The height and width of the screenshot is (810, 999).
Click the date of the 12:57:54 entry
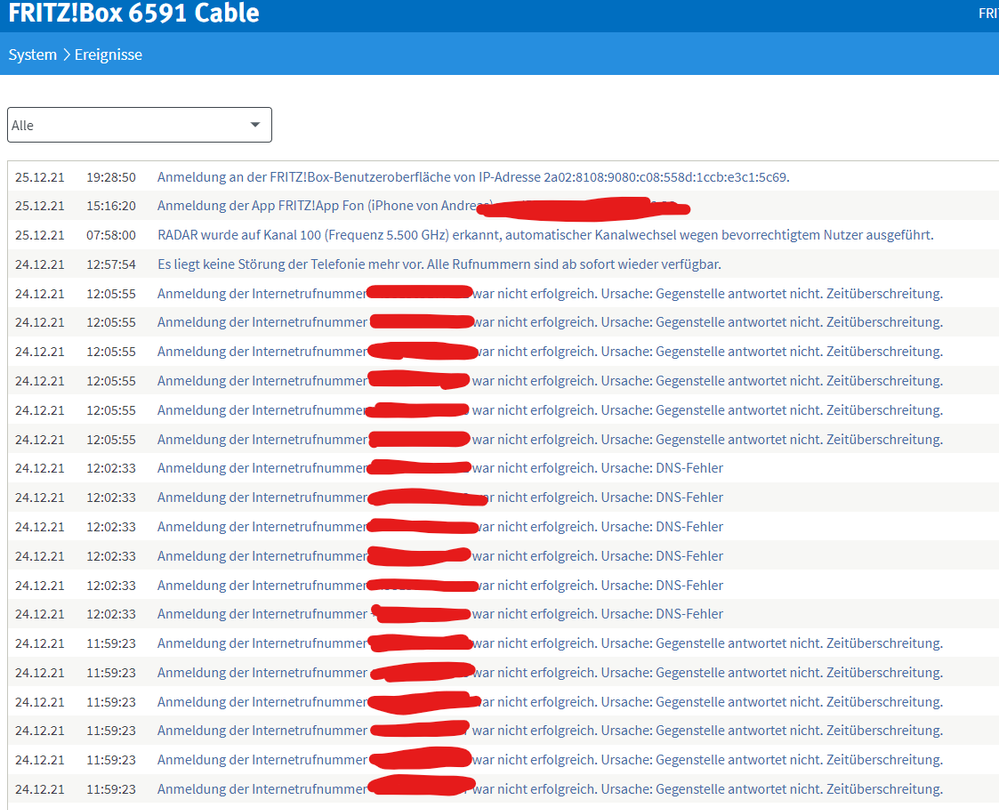tap(40, 264)
